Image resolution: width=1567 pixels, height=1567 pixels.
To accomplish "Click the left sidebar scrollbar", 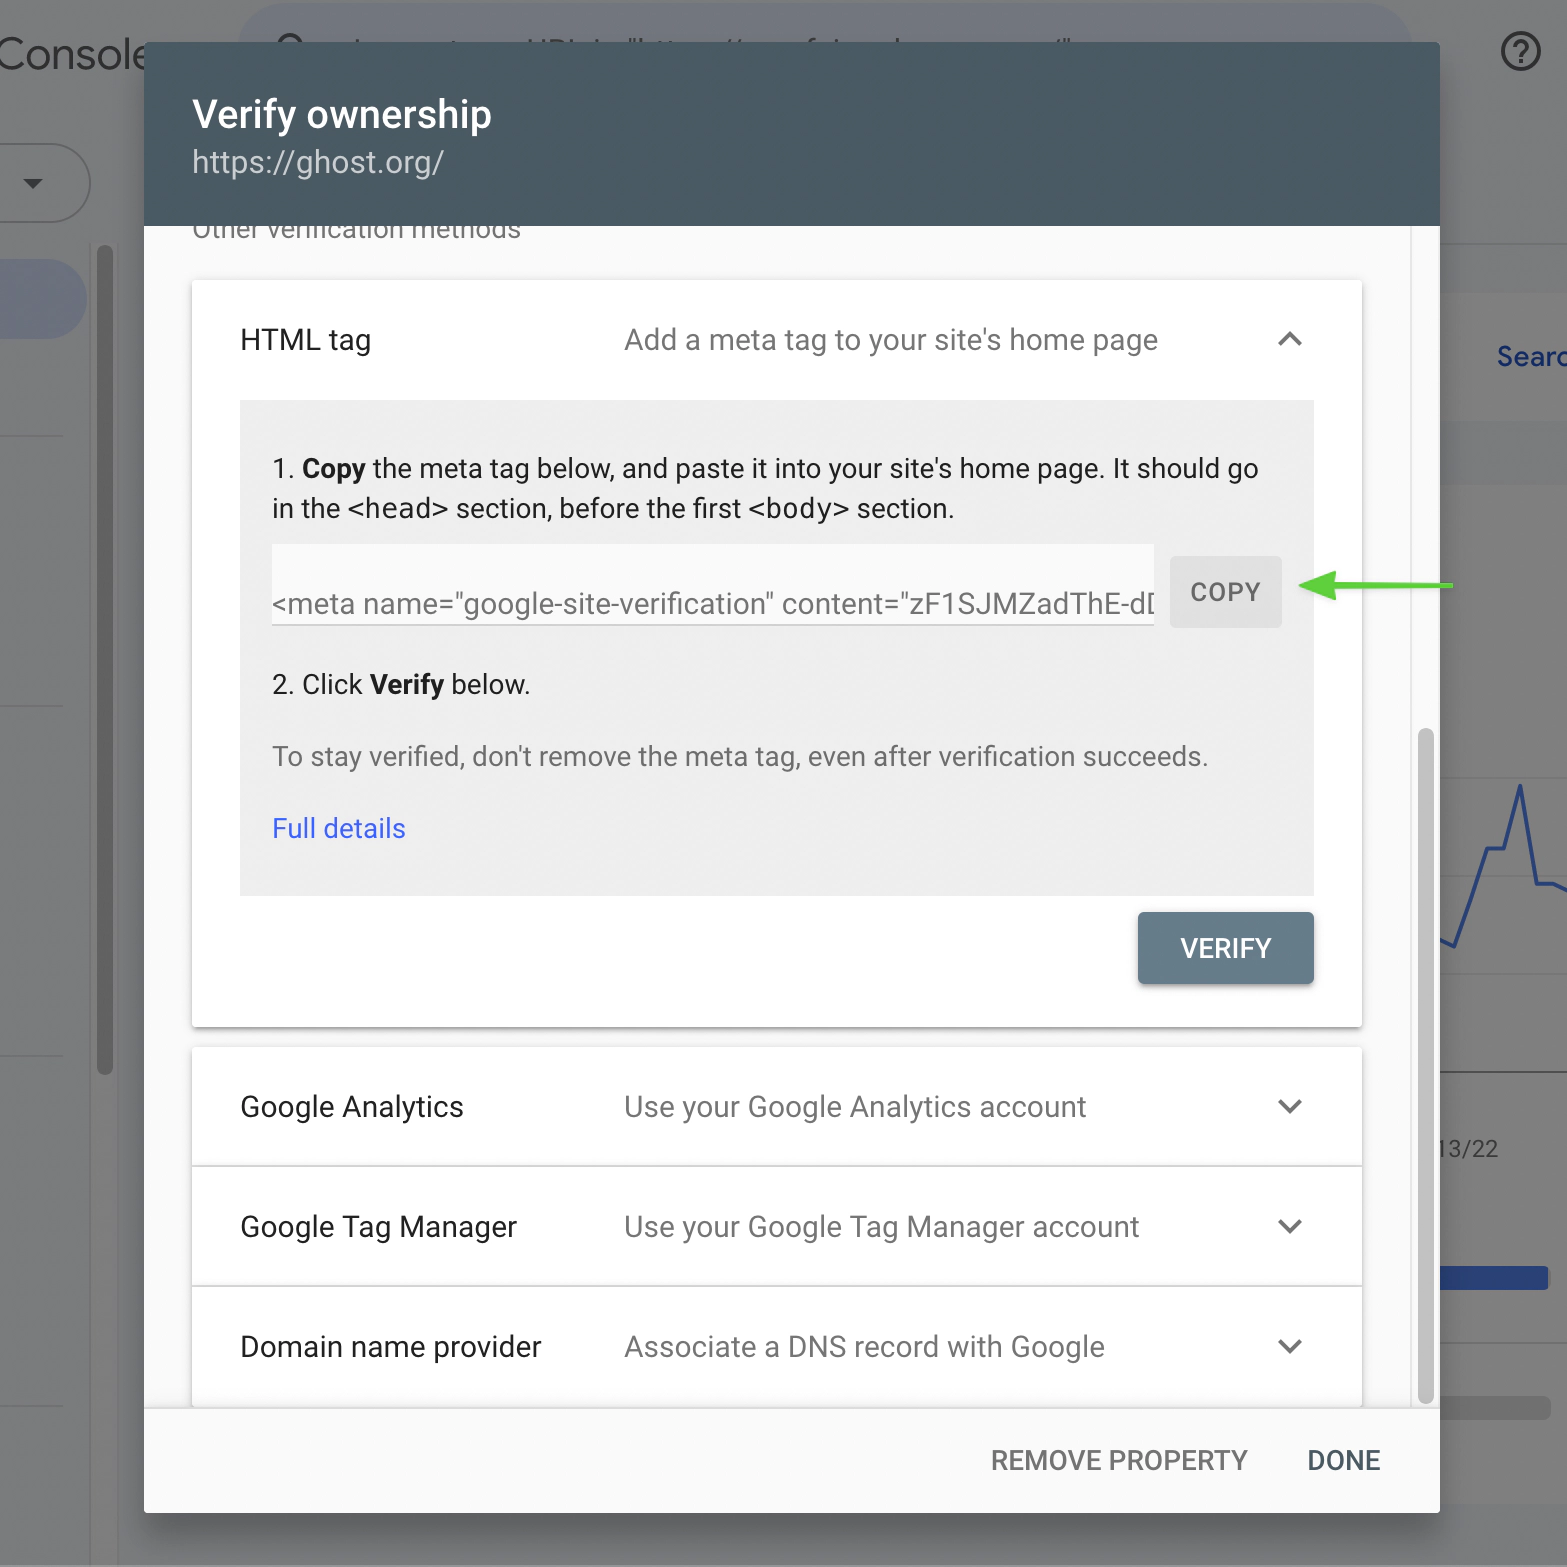I will coord(104,660).
